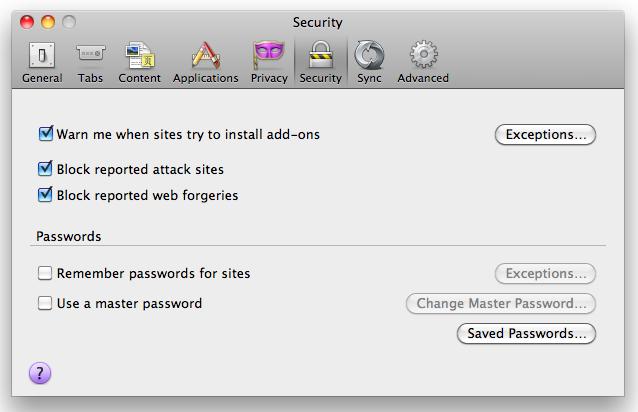Viewport: 638px width, 412px height.
Task: Toggle Block reported attack sites checkbox
Action: [45, 169]
